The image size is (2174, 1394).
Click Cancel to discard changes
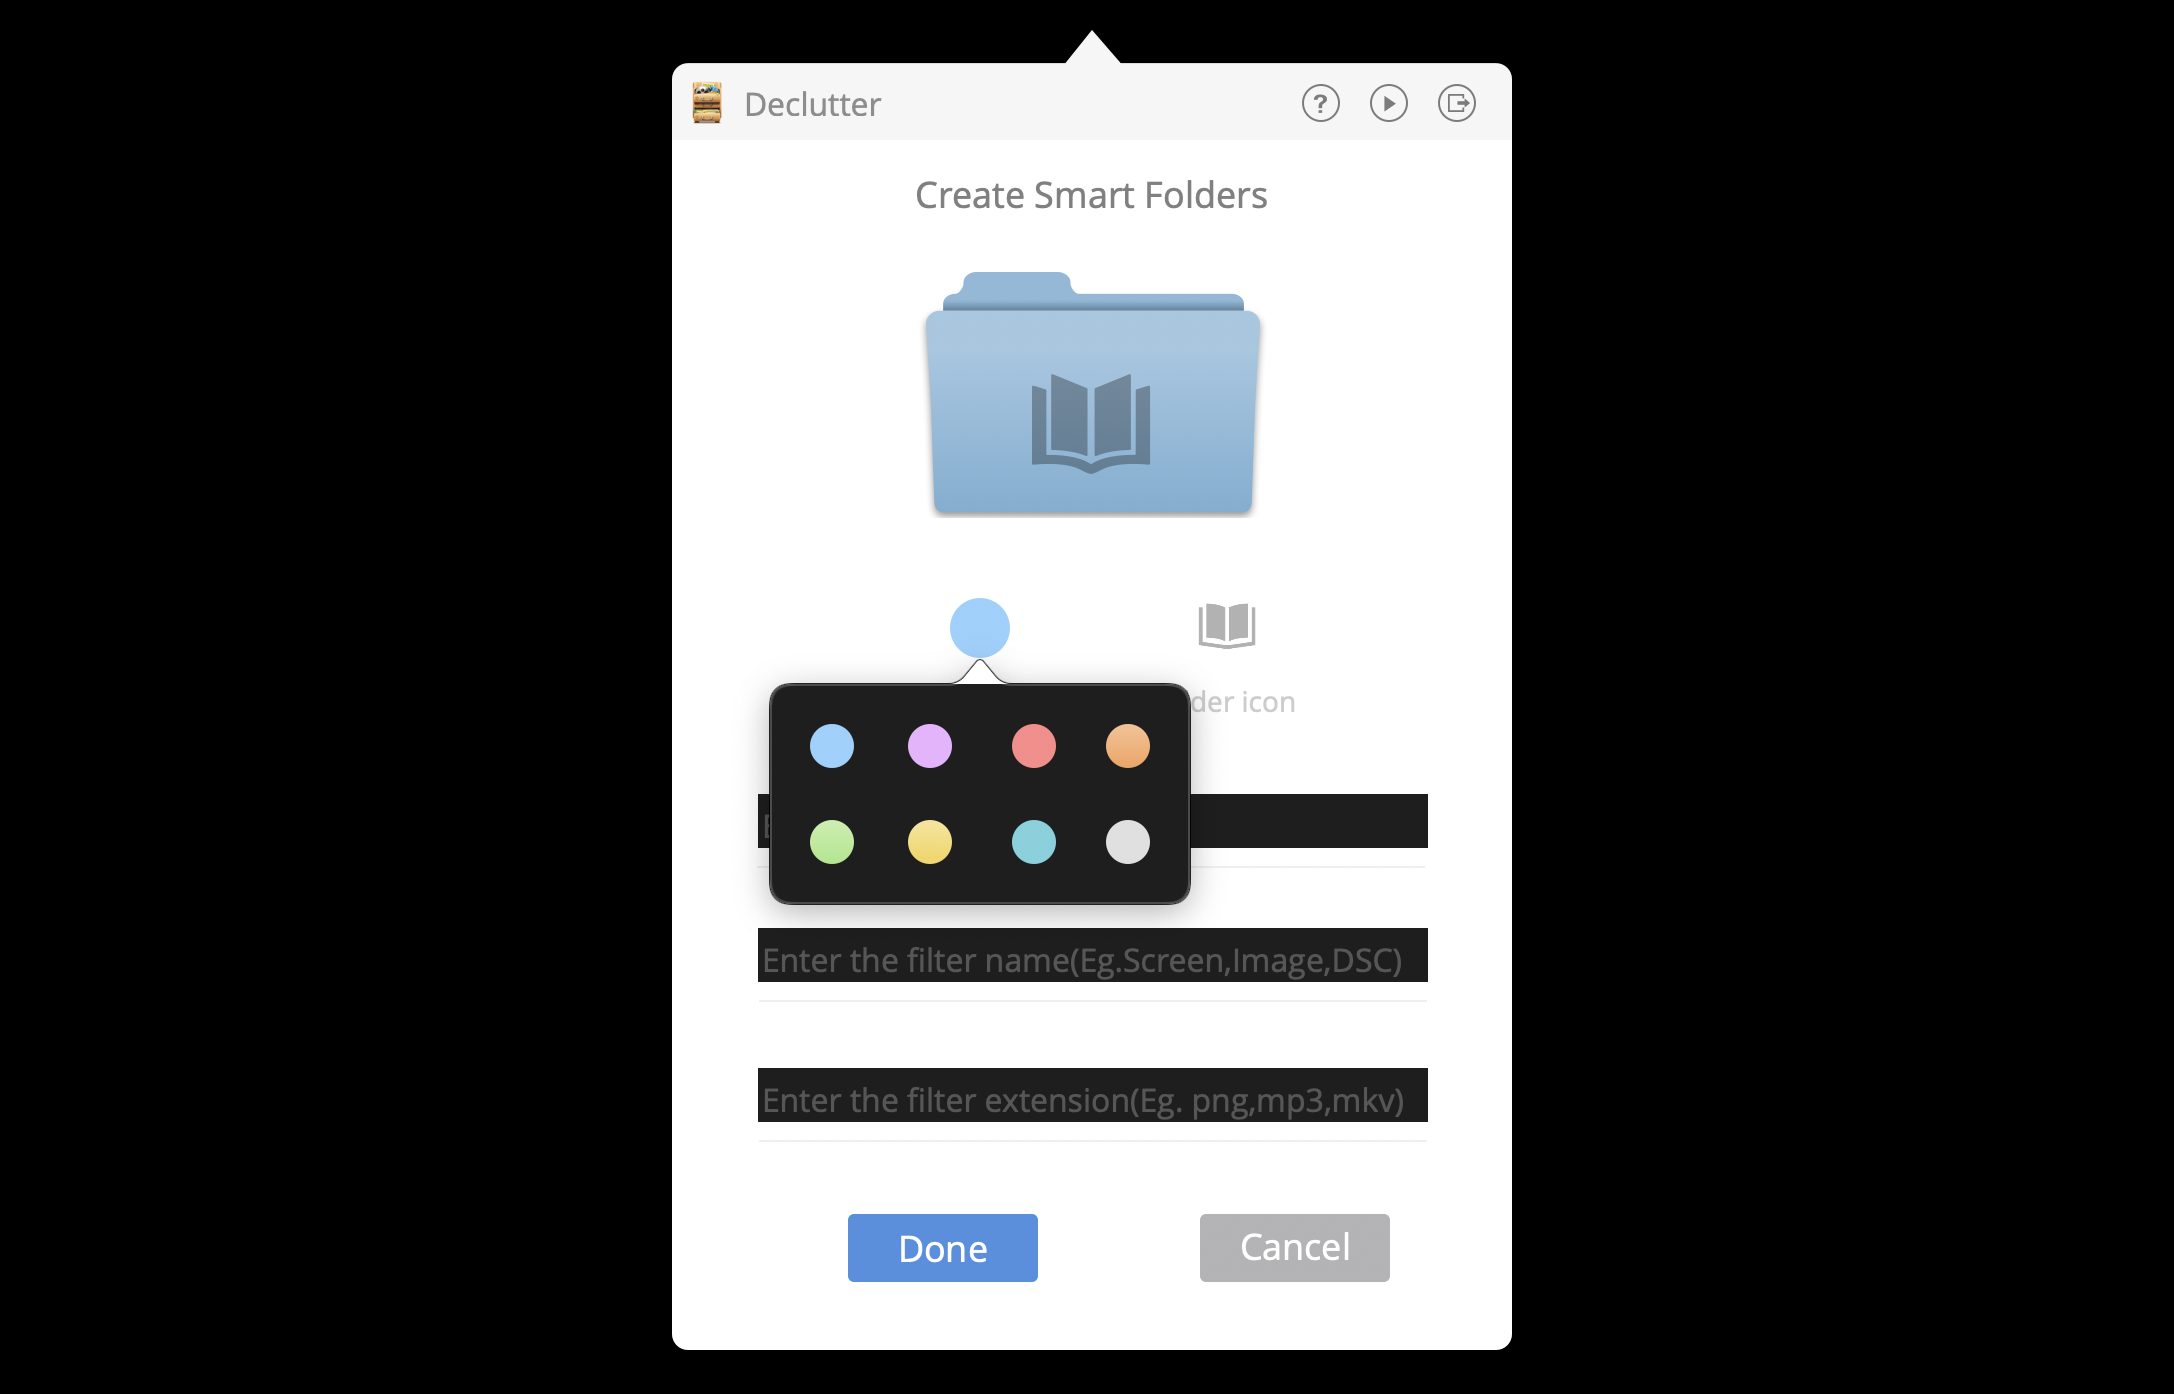(x=1293, y=1248)
